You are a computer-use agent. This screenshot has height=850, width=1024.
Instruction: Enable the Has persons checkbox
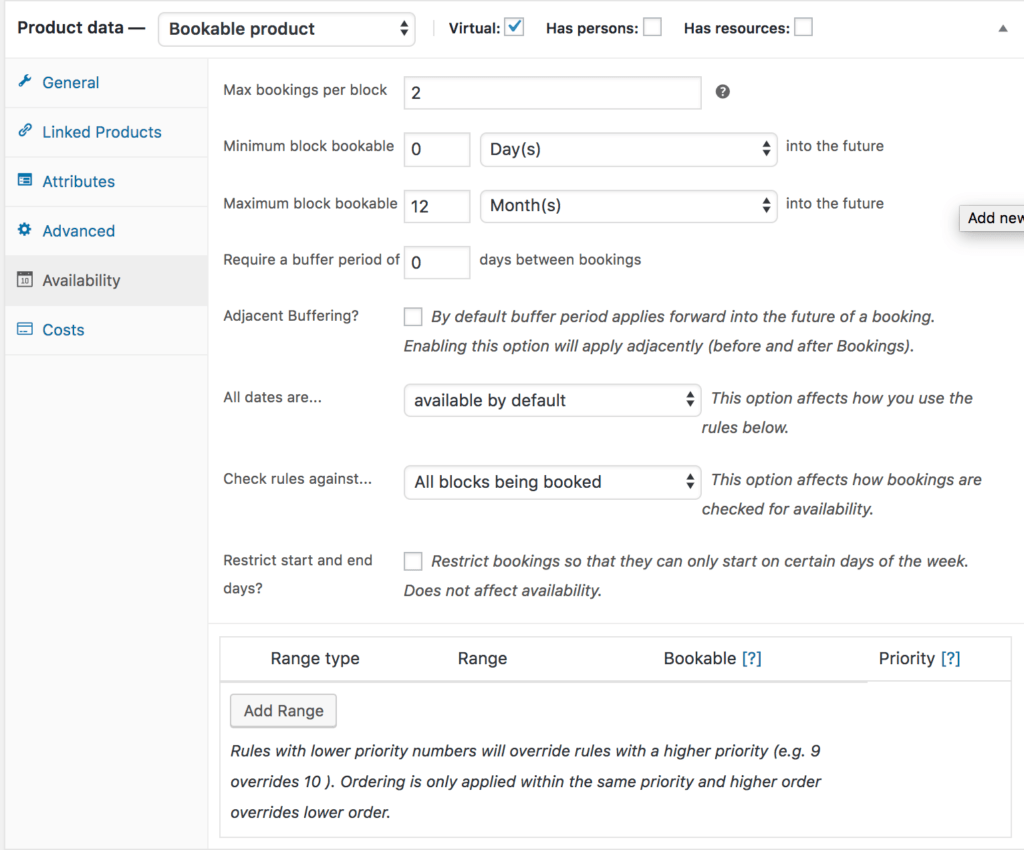(x=652, y=27)
